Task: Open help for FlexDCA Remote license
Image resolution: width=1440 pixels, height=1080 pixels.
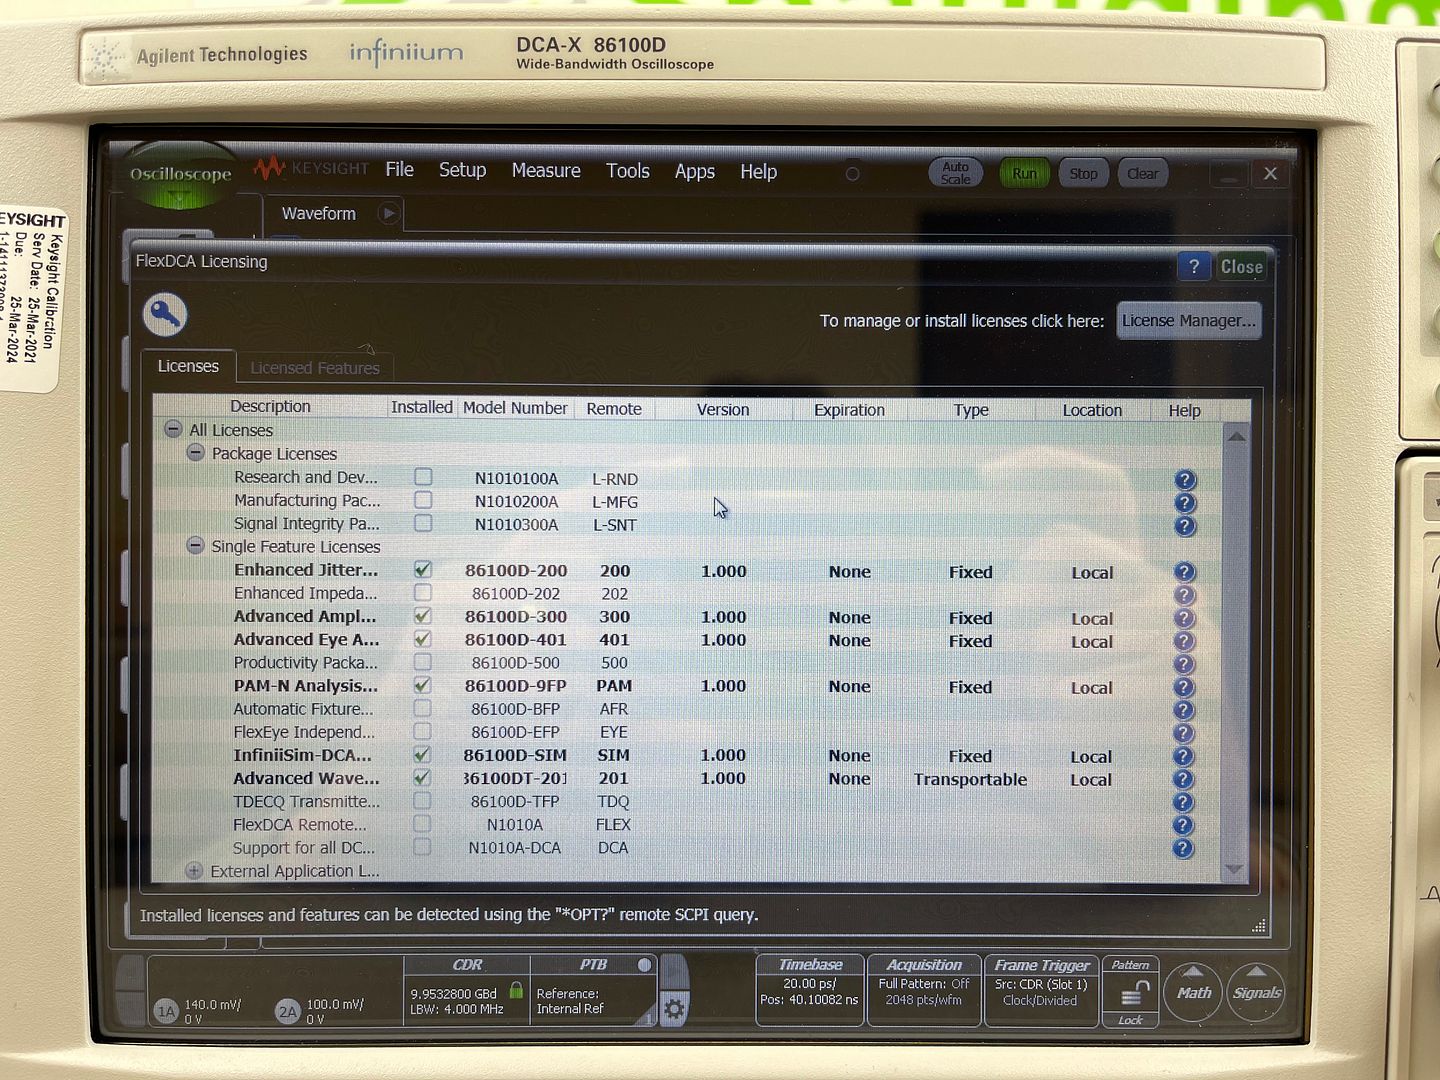Action: point(1184,825)
